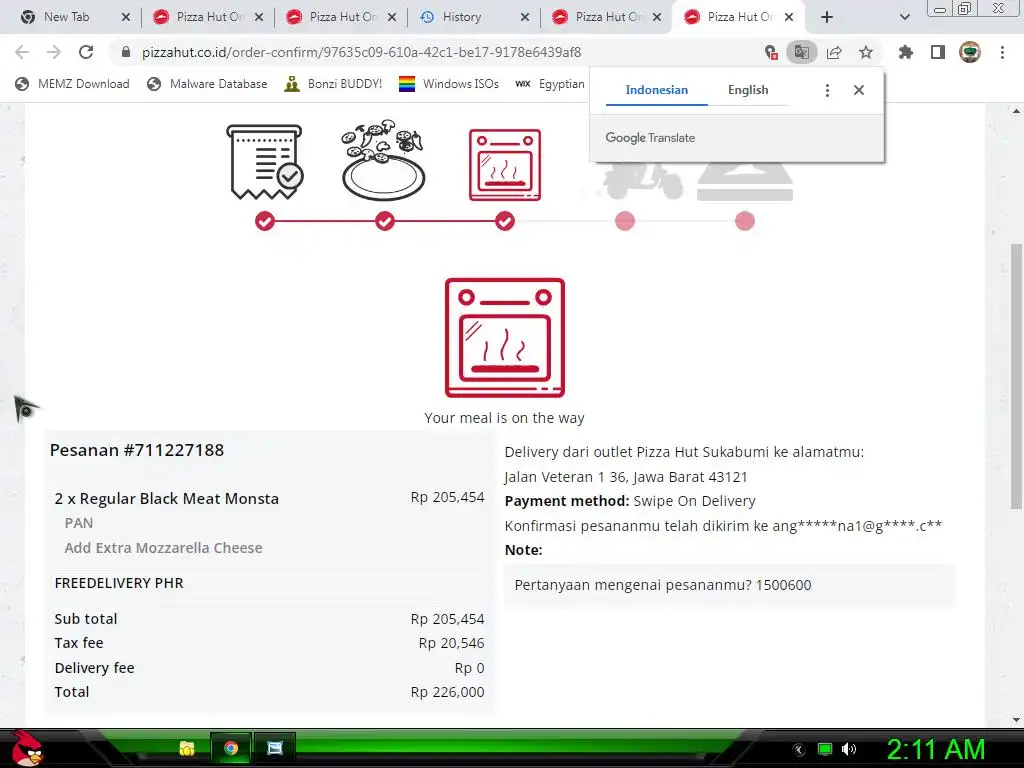Viewport: 1024px width, 768px height.
Task: Click the Add Extra Mozzarella Cheese line
Action: pos(163,548)
